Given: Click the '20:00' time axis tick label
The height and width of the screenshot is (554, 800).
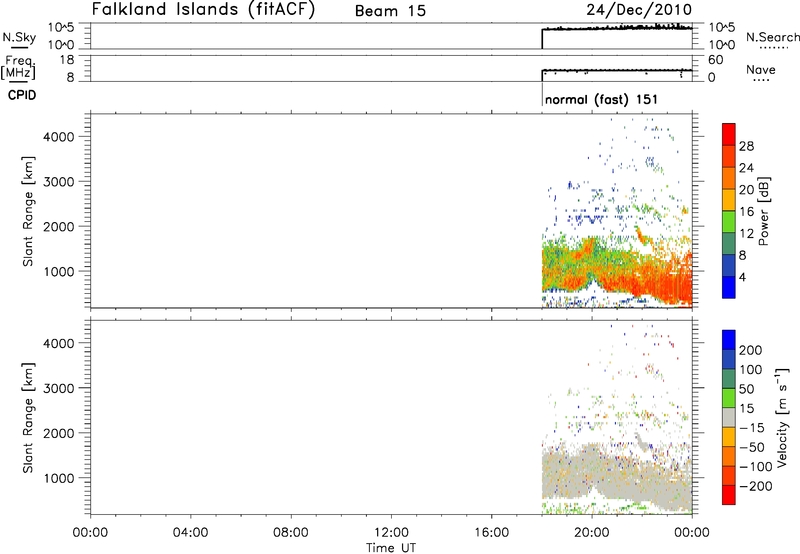Looking at the screenshot, I should (592, 533).
